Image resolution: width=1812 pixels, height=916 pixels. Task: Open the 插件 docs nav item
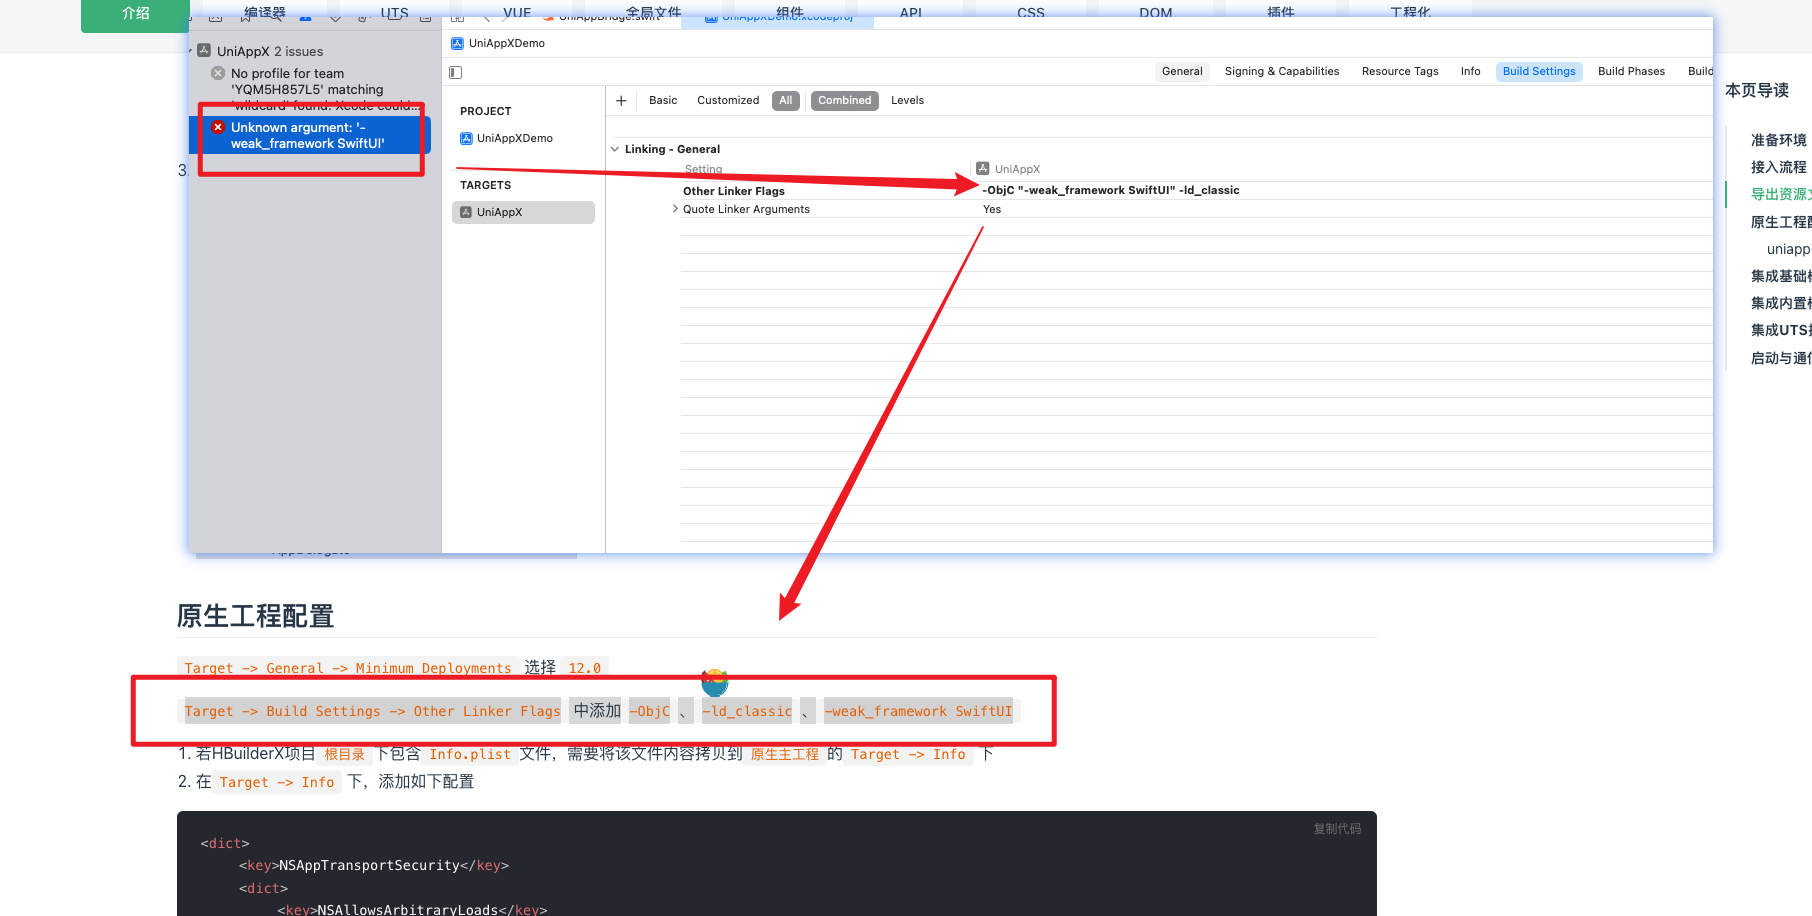pyautogui.click(x=1281, y=13)
